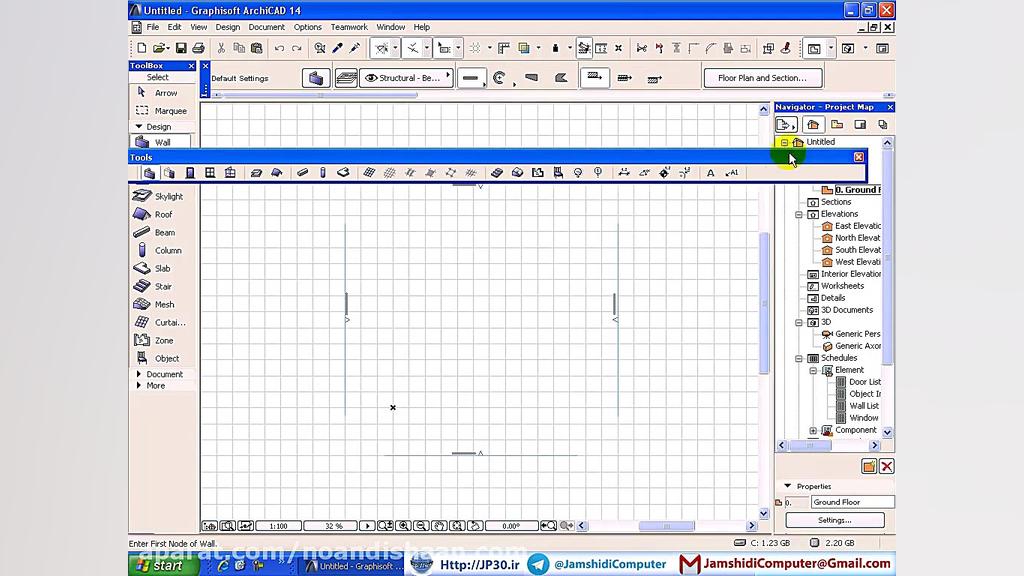Click zoom percentage 32 % field
This screenshot has height=576, width=1024.
pos(333,526)
